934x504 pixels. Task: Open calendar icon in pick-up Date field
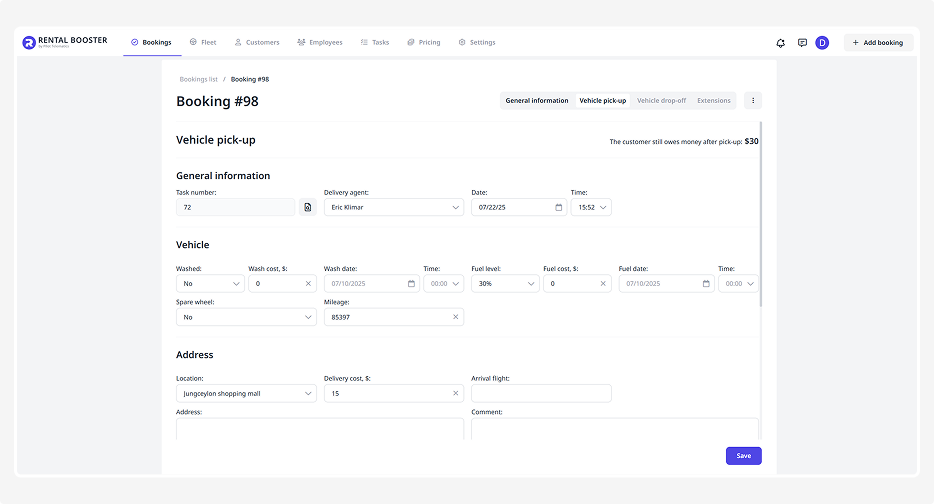[x=558, y=207]
